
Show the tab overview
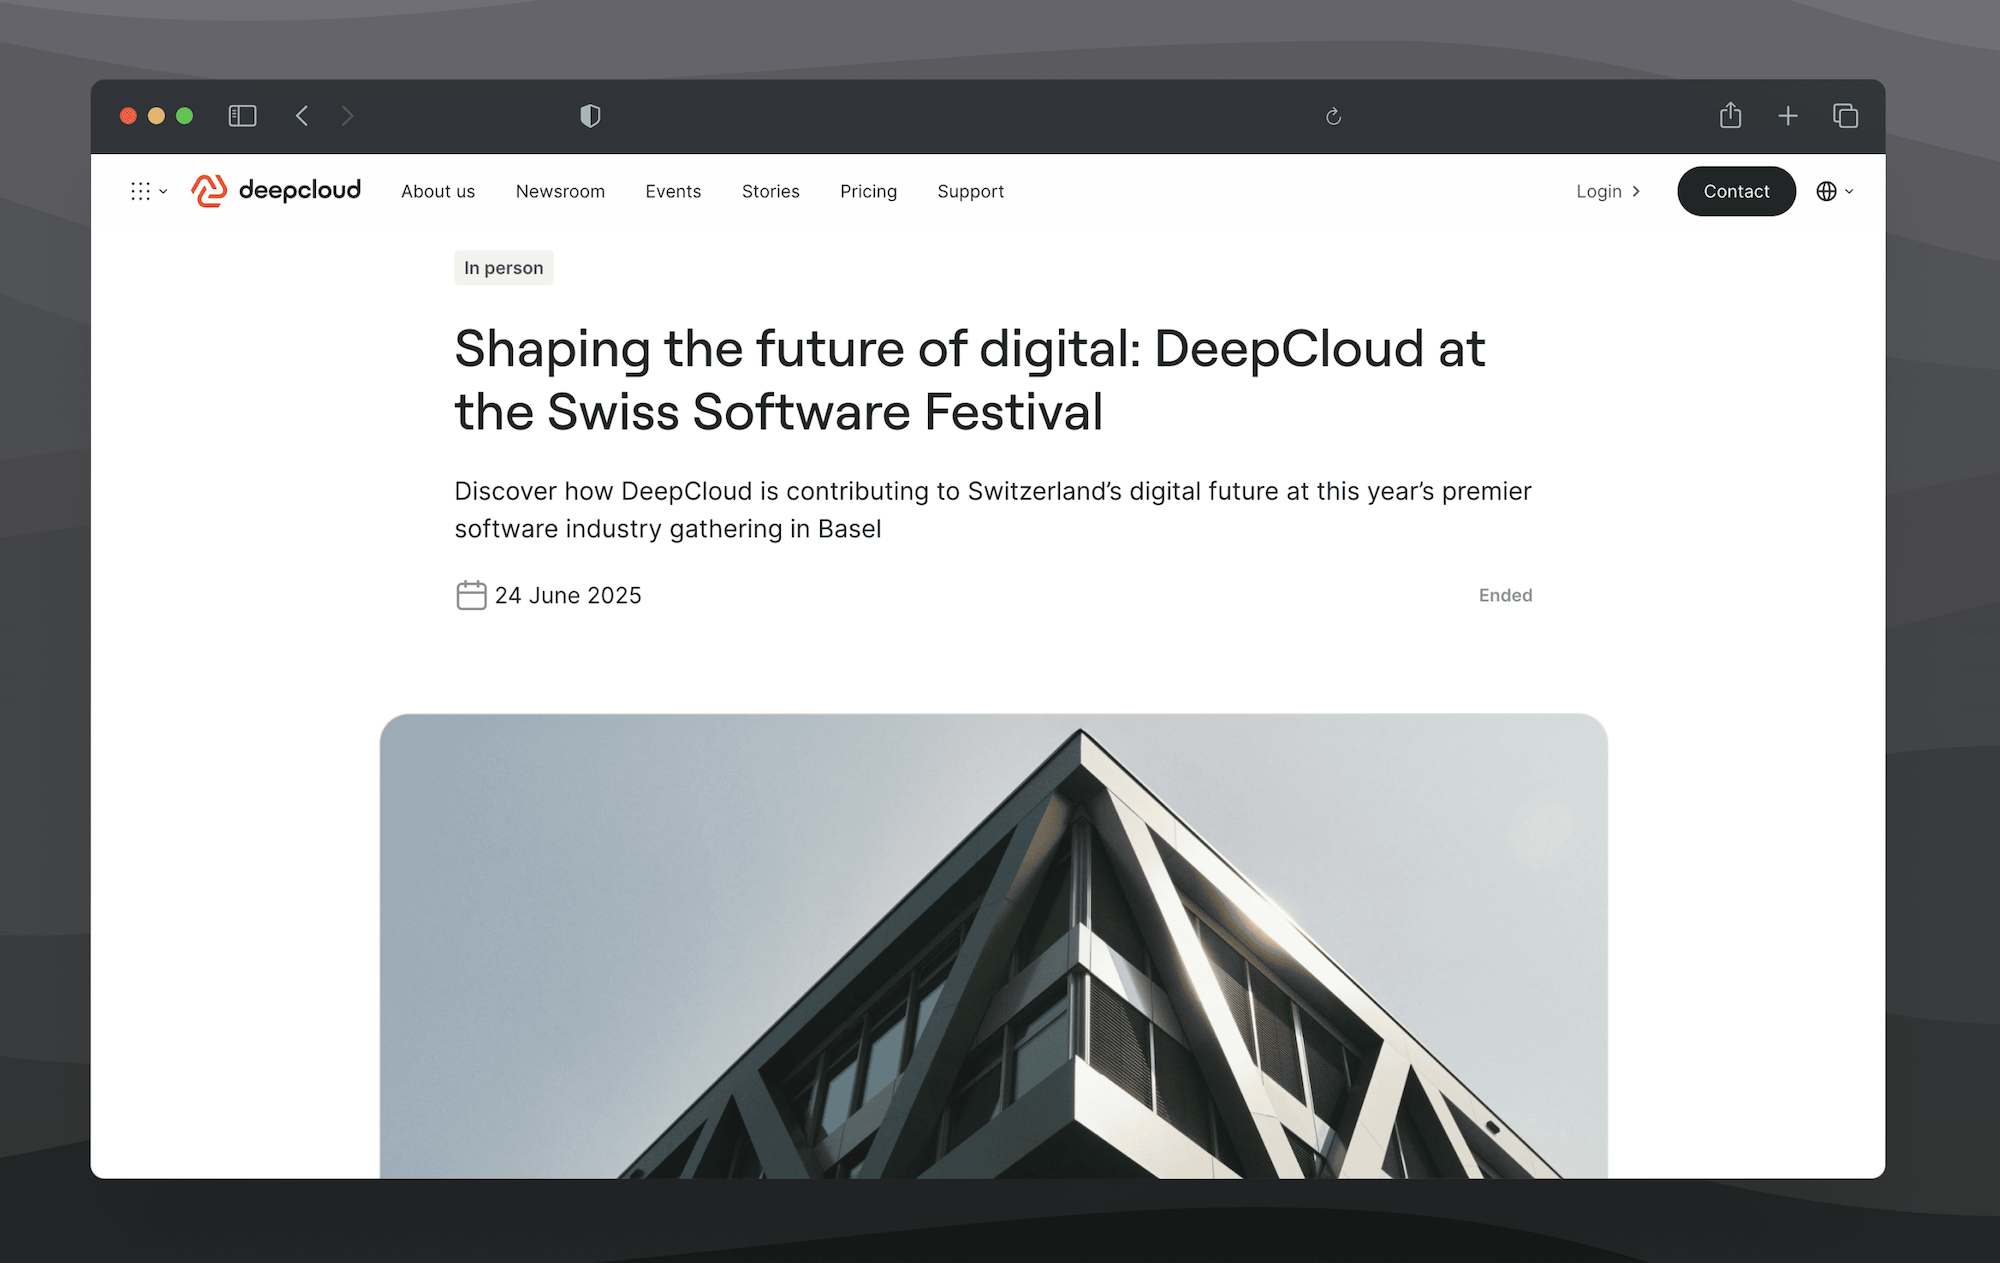coord(1845,116)
